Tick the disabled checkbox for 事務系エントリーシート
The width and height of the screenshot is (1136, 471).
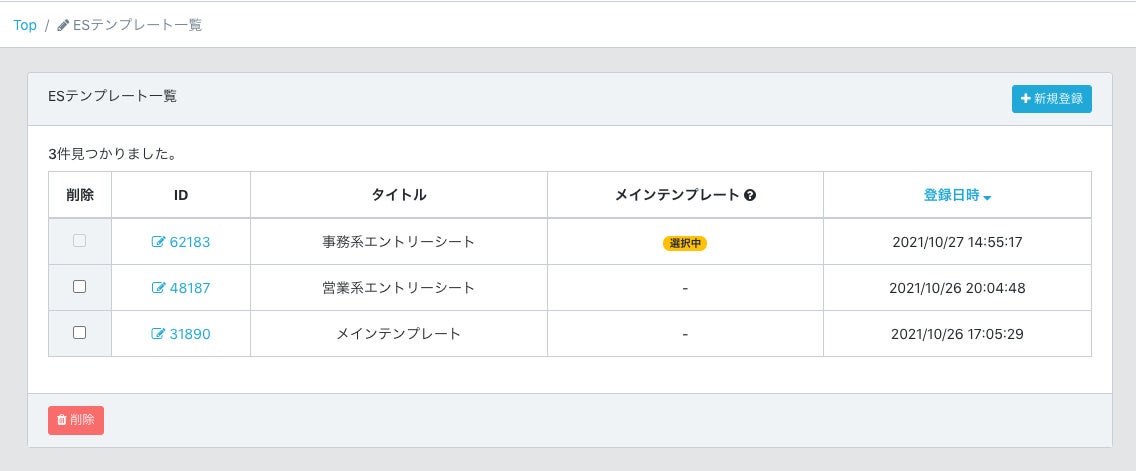pyautogui.click(x=80, y=241)
